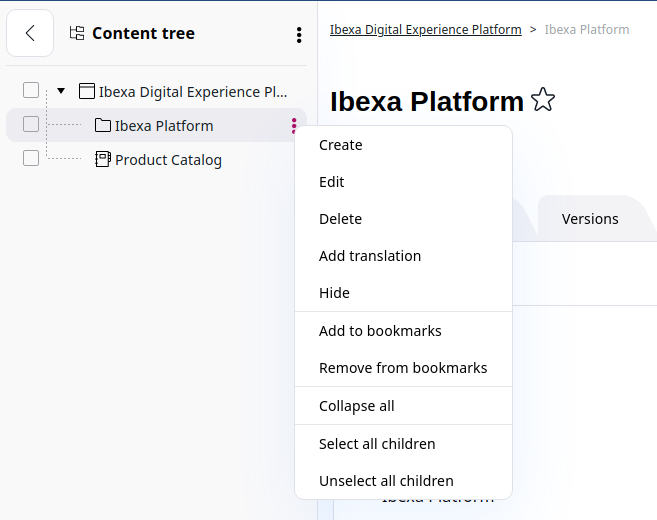Click Add translation in the context menu
This screenshot has height=520, width=657.
[x=370, y=256]
